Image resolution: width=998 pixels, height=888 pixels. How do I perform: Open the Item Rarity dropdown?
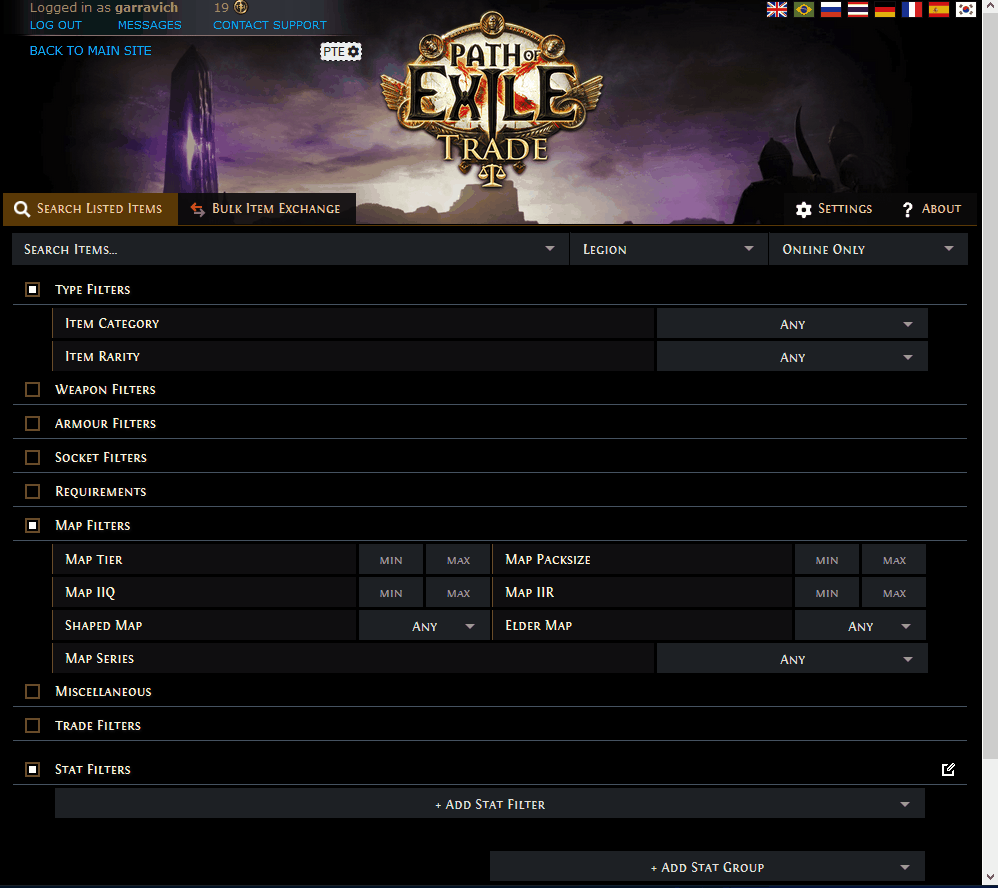point(792,357)
